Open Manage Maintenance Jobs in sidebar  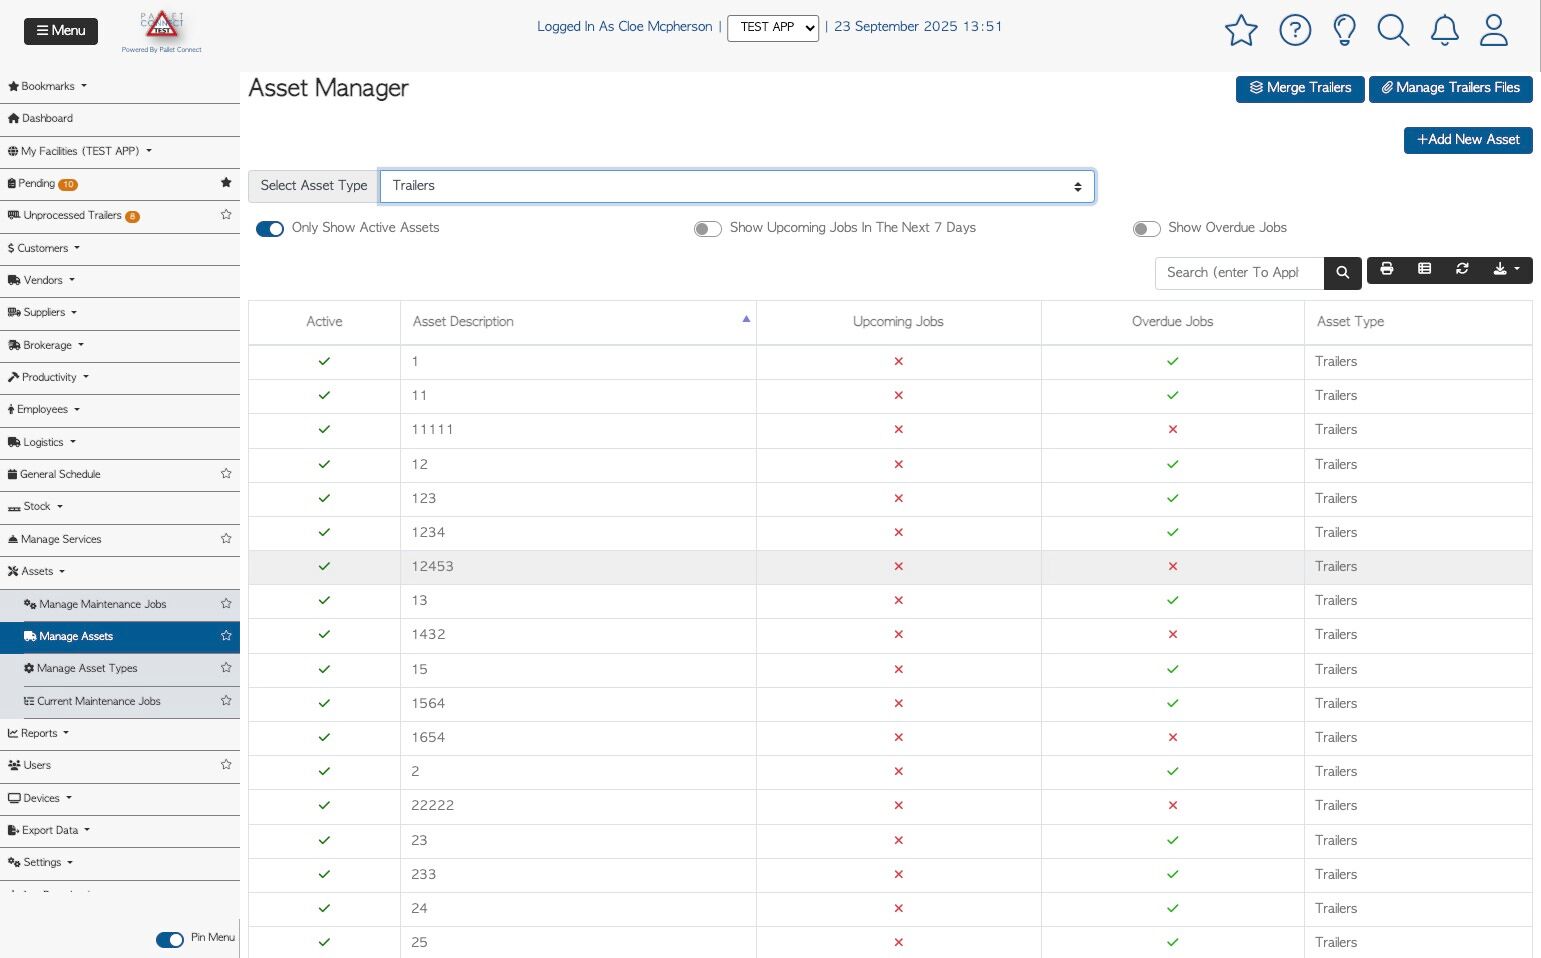tap(102, 604)
